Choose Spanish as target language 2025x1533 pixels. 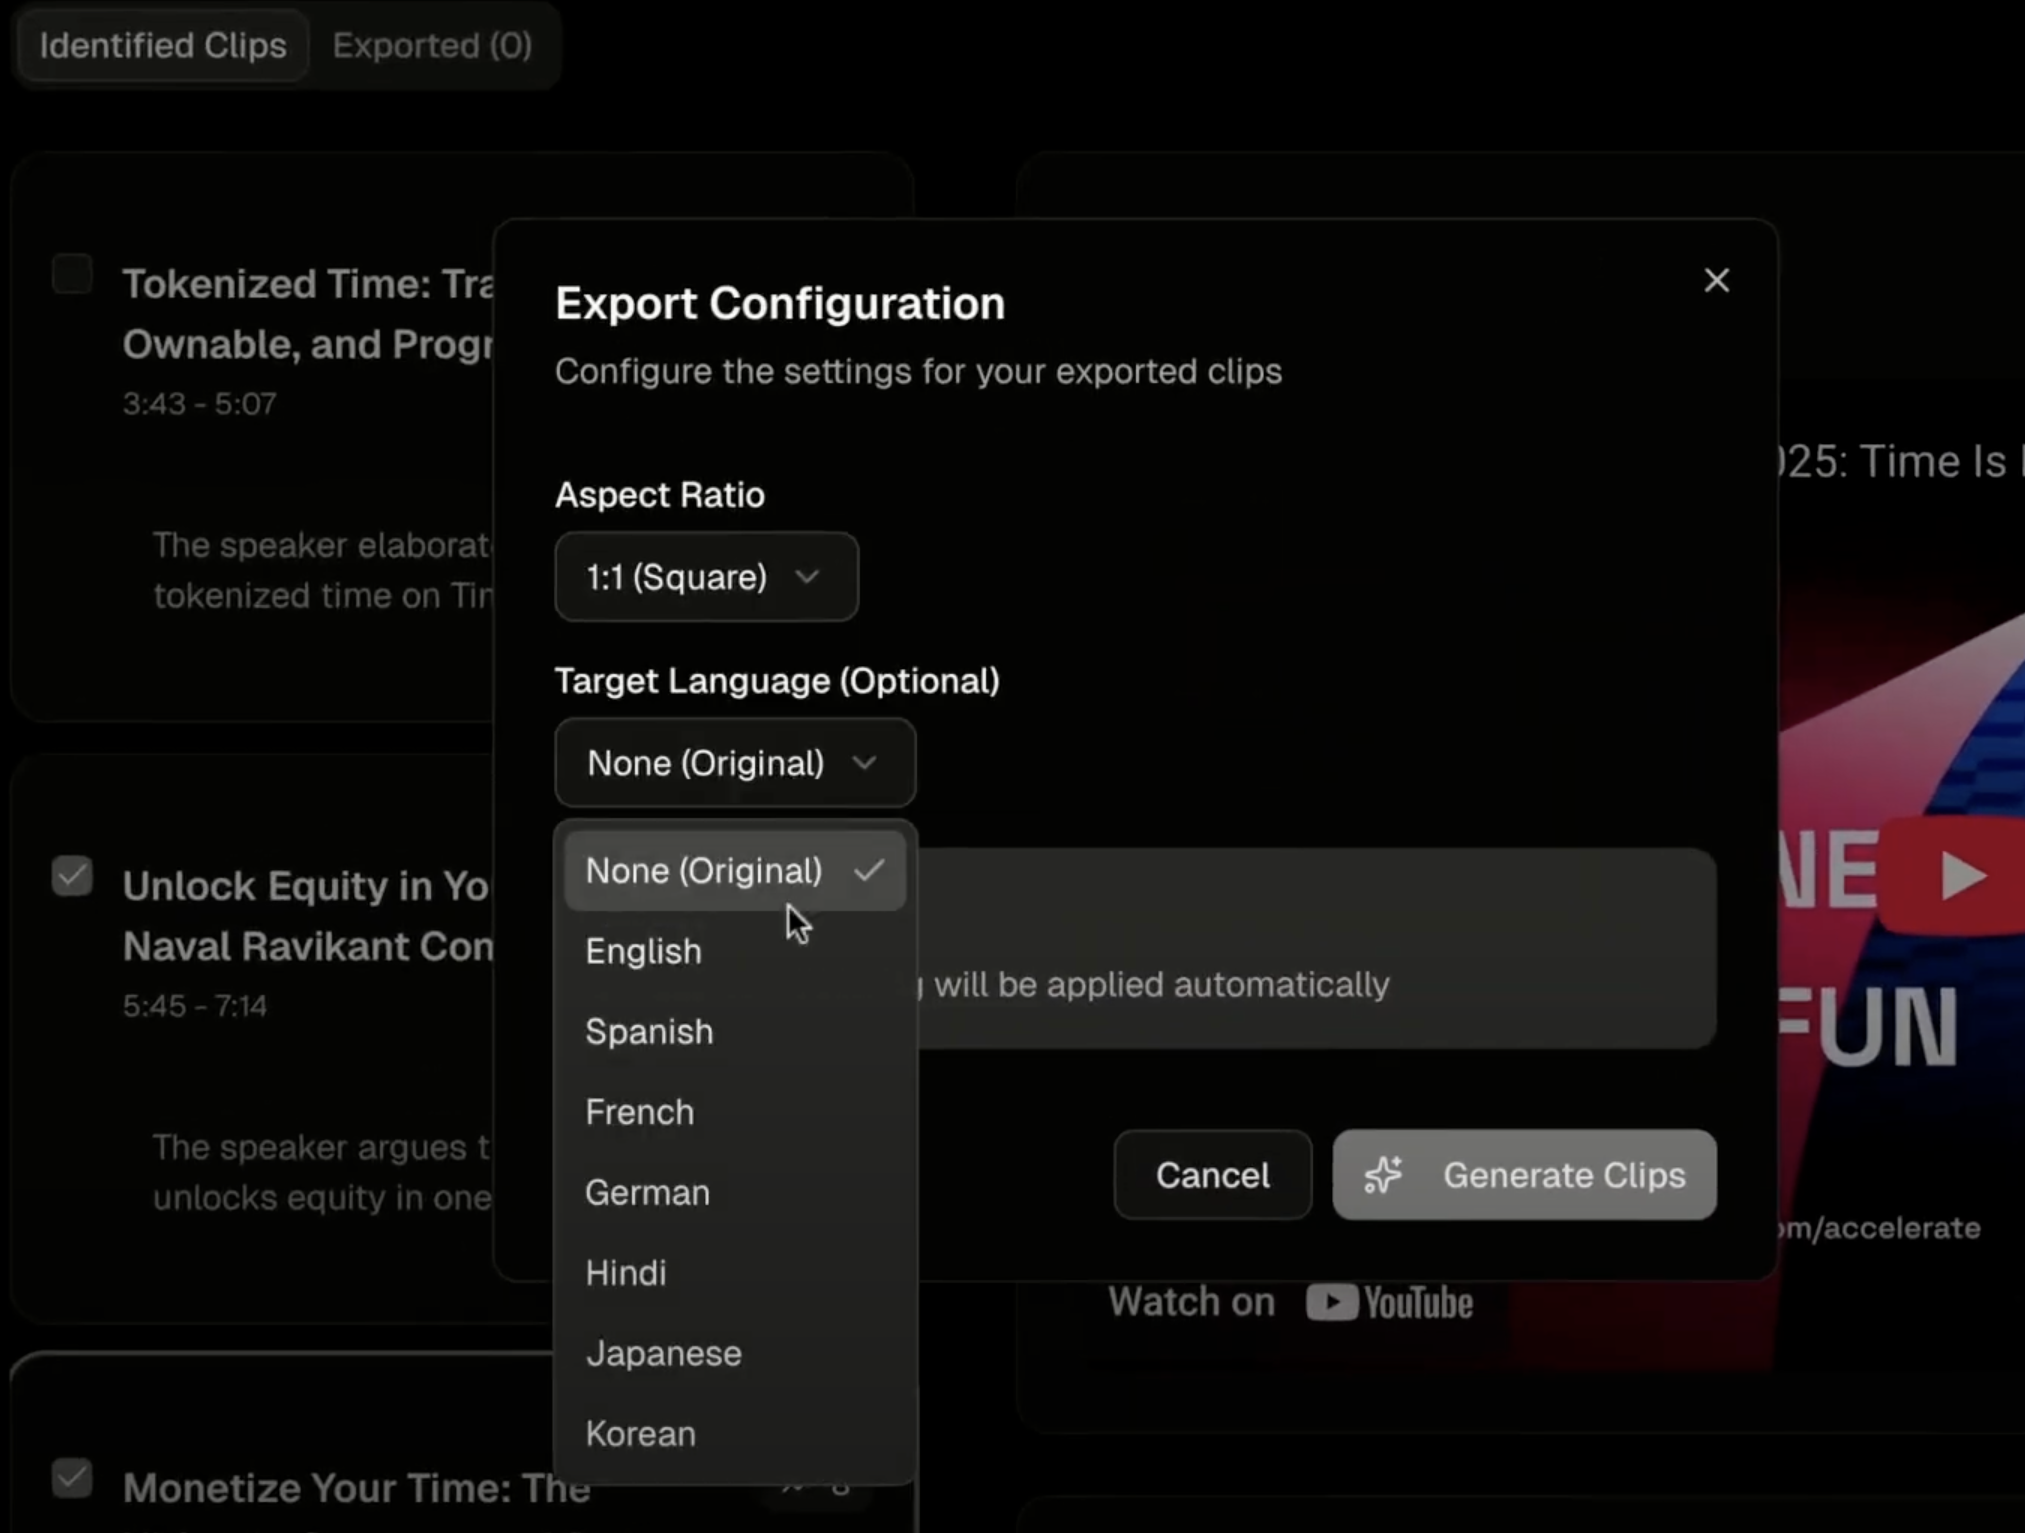click(x=649, y=1032)
